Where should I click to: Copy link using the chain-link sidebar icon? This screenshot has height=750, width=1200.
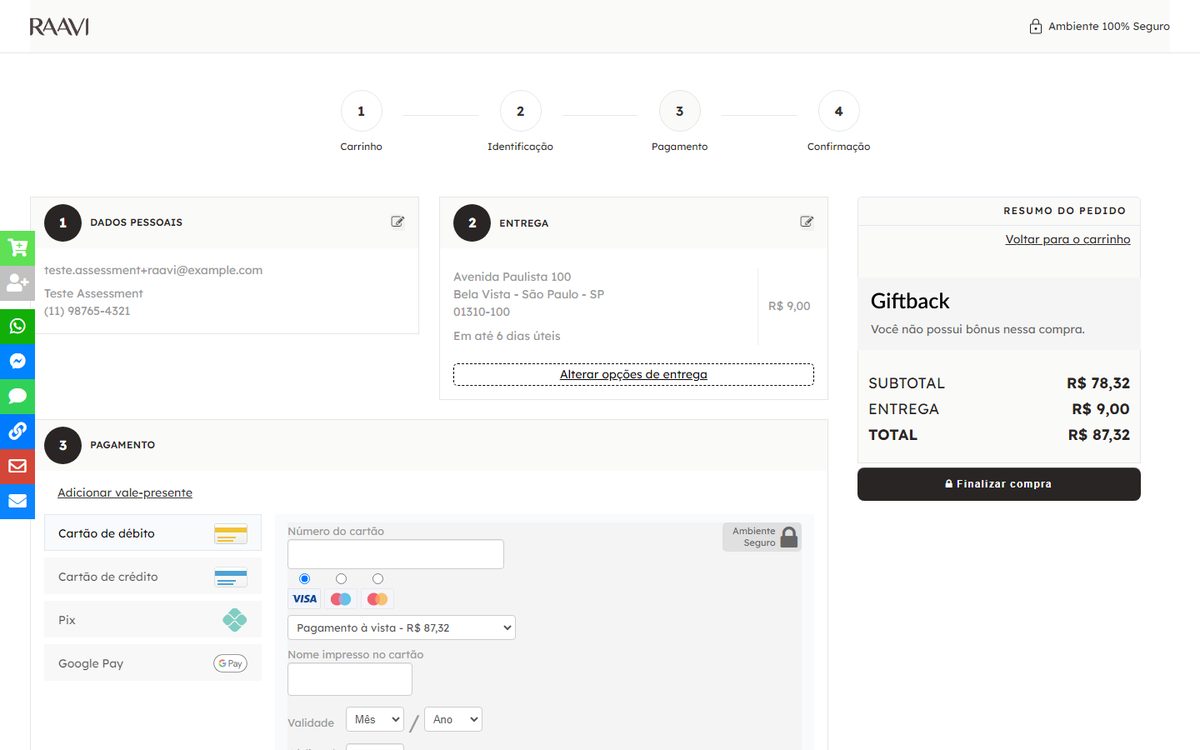(17, 431)
